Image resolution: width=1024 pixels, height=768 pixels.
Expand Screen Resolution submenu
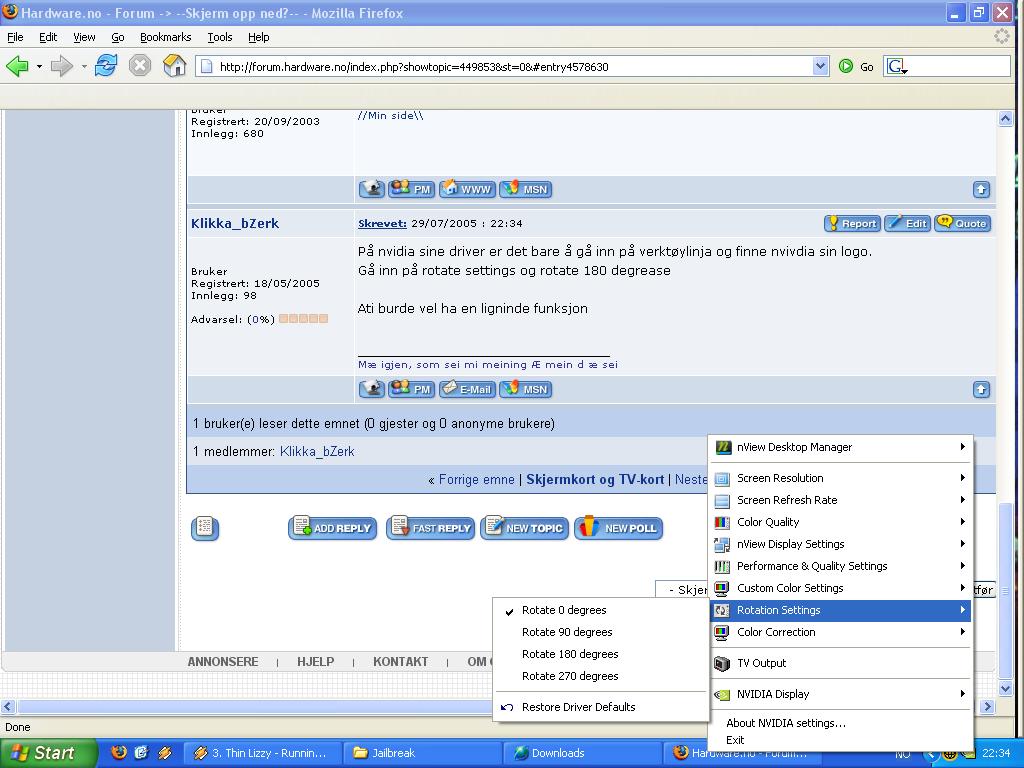841,478
